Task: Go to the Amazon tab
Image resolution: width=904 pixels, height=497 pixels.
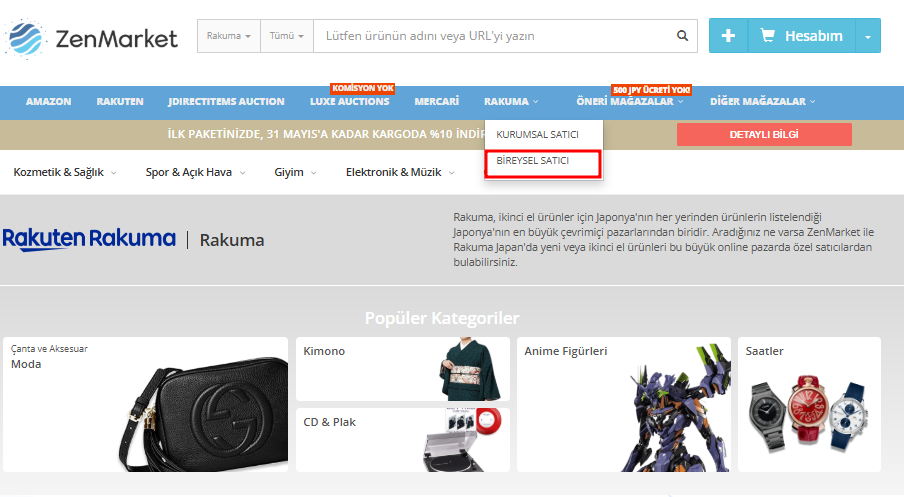Action: point(48,101)
